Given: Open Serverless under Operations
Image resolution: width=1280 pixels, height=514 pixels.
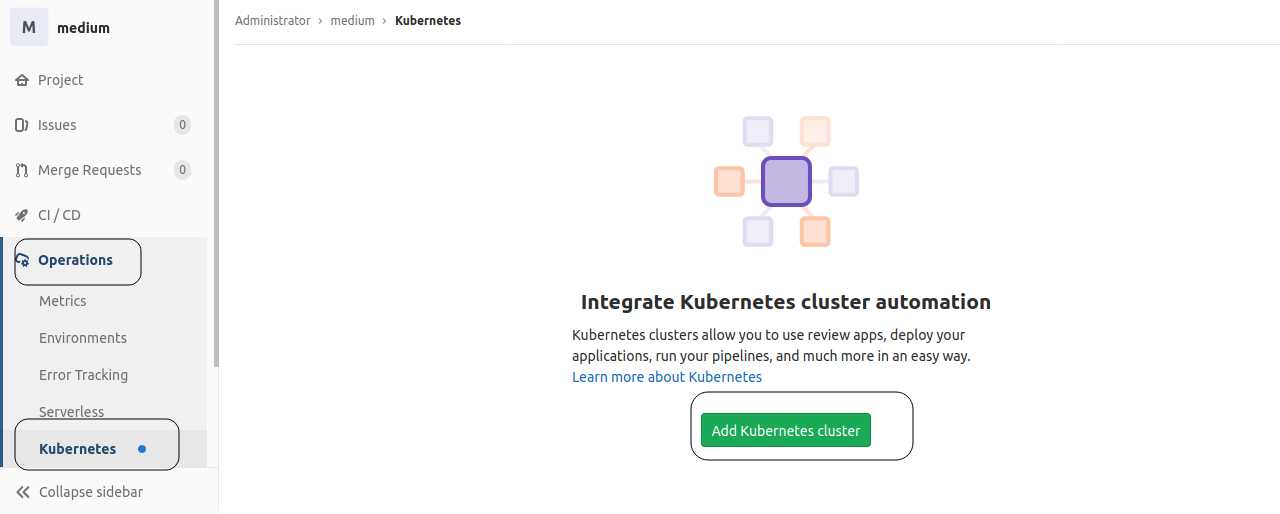Looking at the screenshot, I should [72, 412].
